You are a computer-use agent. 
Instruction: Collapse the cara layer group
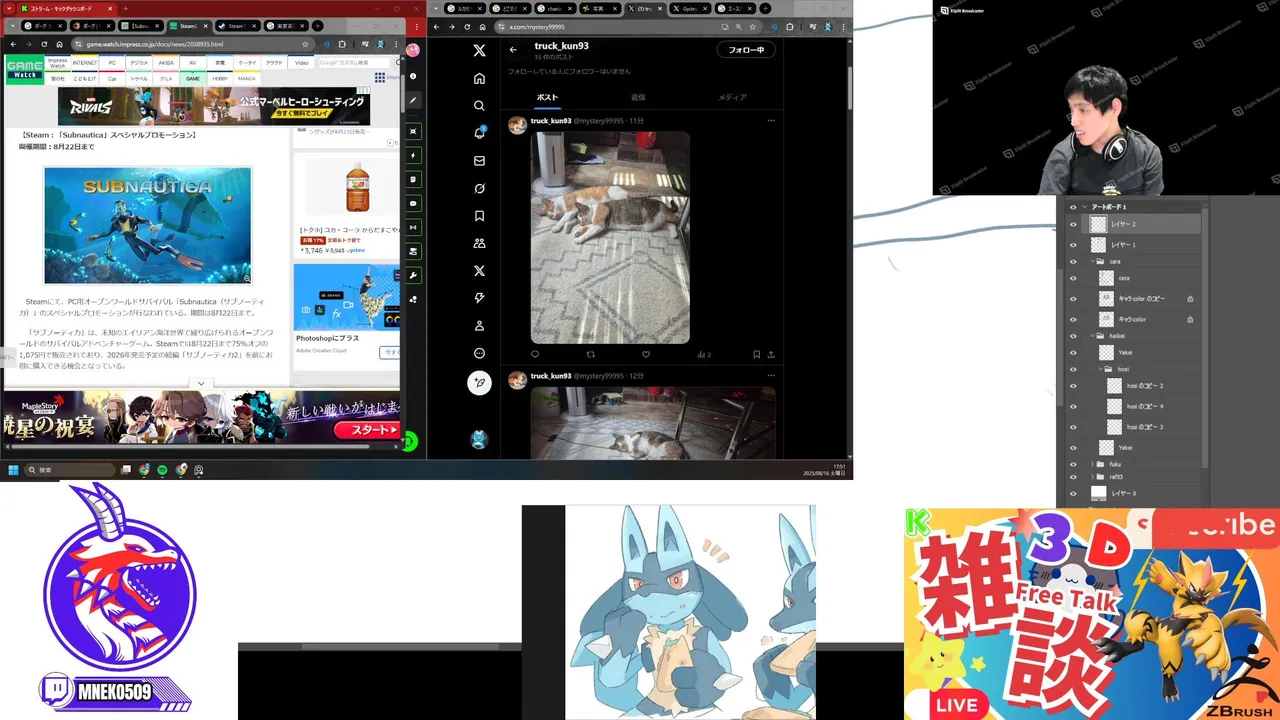pos(1093,261)
